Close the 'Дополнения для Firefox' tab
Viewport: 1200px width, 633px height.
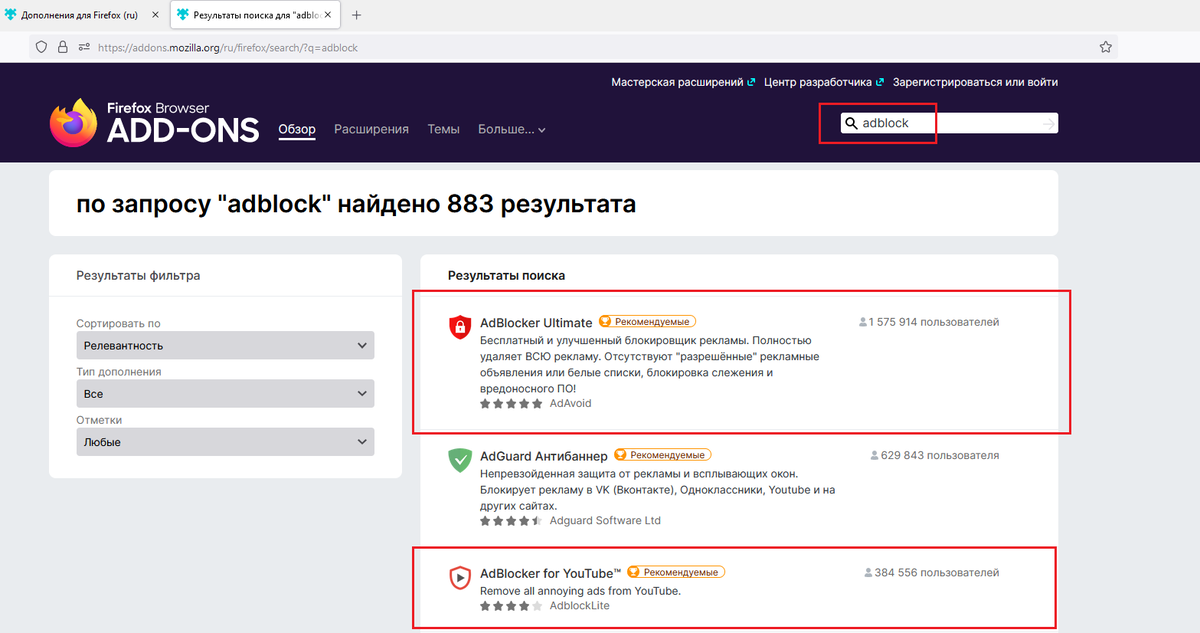(x=155, y=15)
